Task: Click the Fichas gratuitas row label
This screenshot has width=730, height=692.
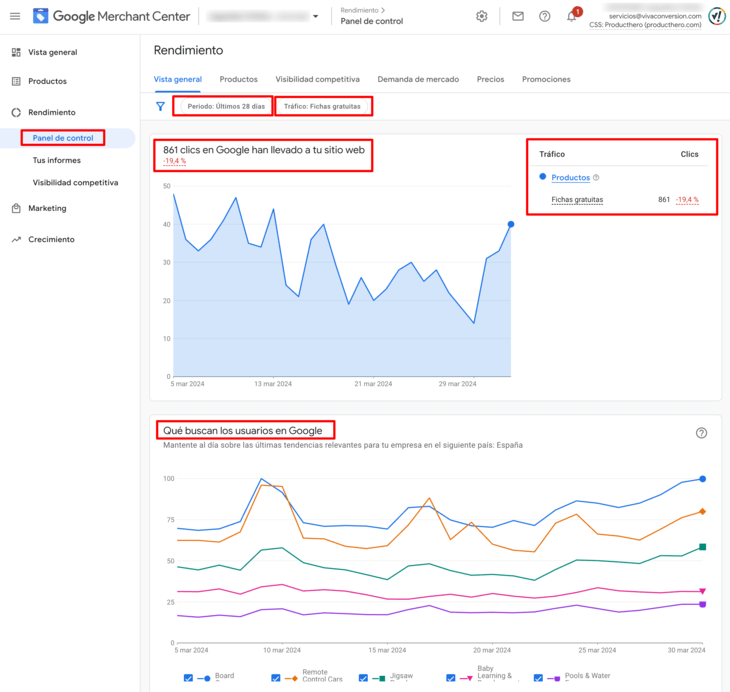Action: tap(577, 200)
